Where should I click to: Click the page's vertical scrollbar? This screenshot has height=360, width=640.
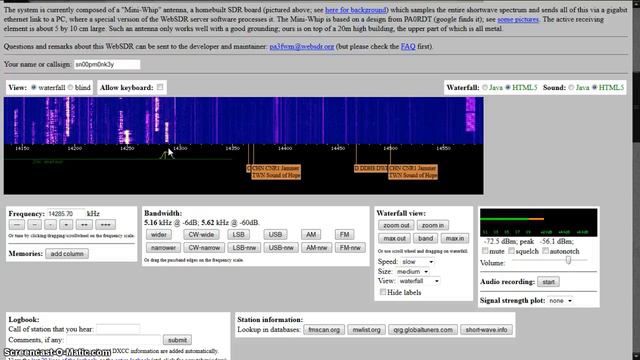(x=636, y=180)
